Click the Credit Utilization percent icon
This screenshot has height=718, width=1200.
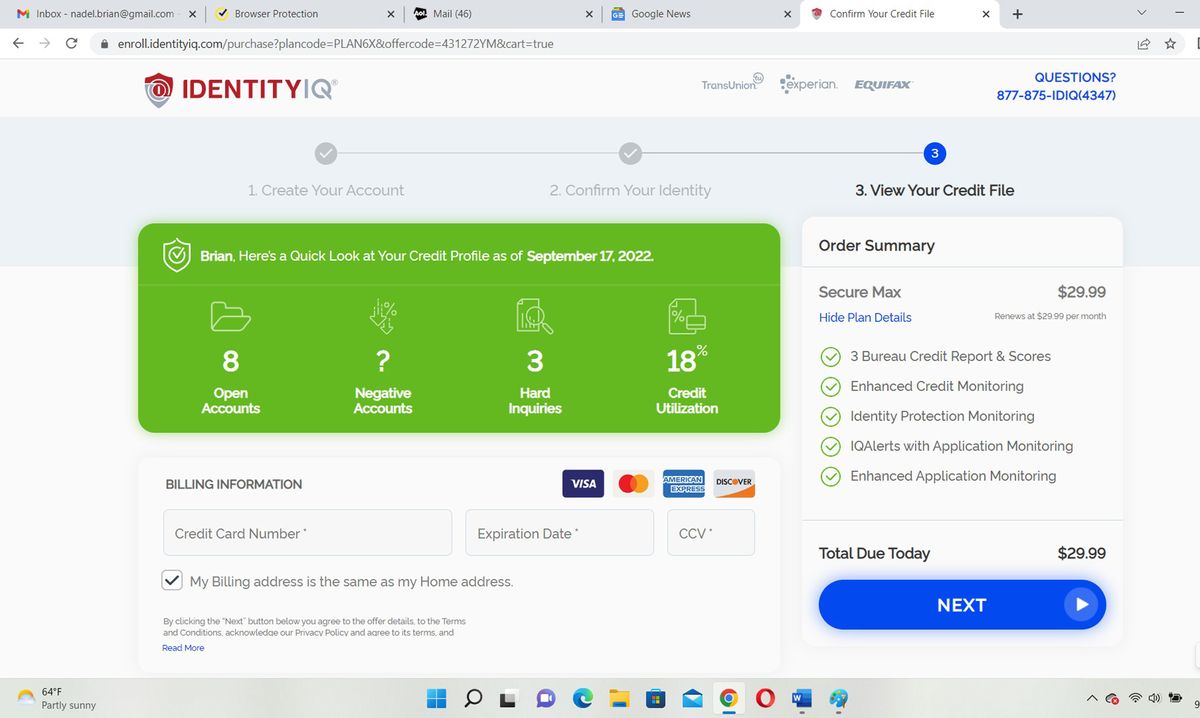click(686, 315)
